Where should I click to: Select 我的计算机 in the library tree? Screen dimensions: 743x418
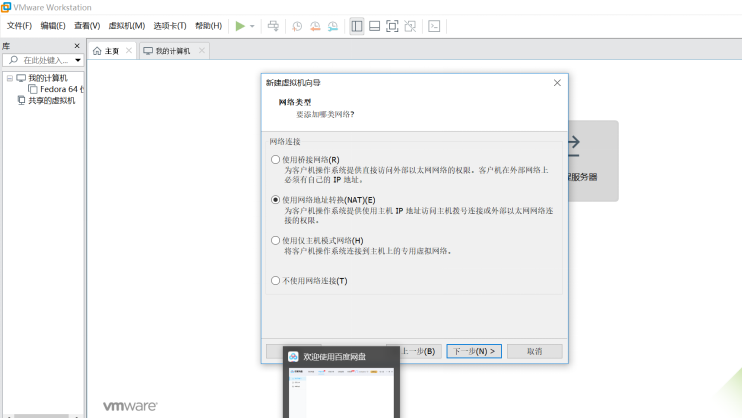tap(48, 78)
